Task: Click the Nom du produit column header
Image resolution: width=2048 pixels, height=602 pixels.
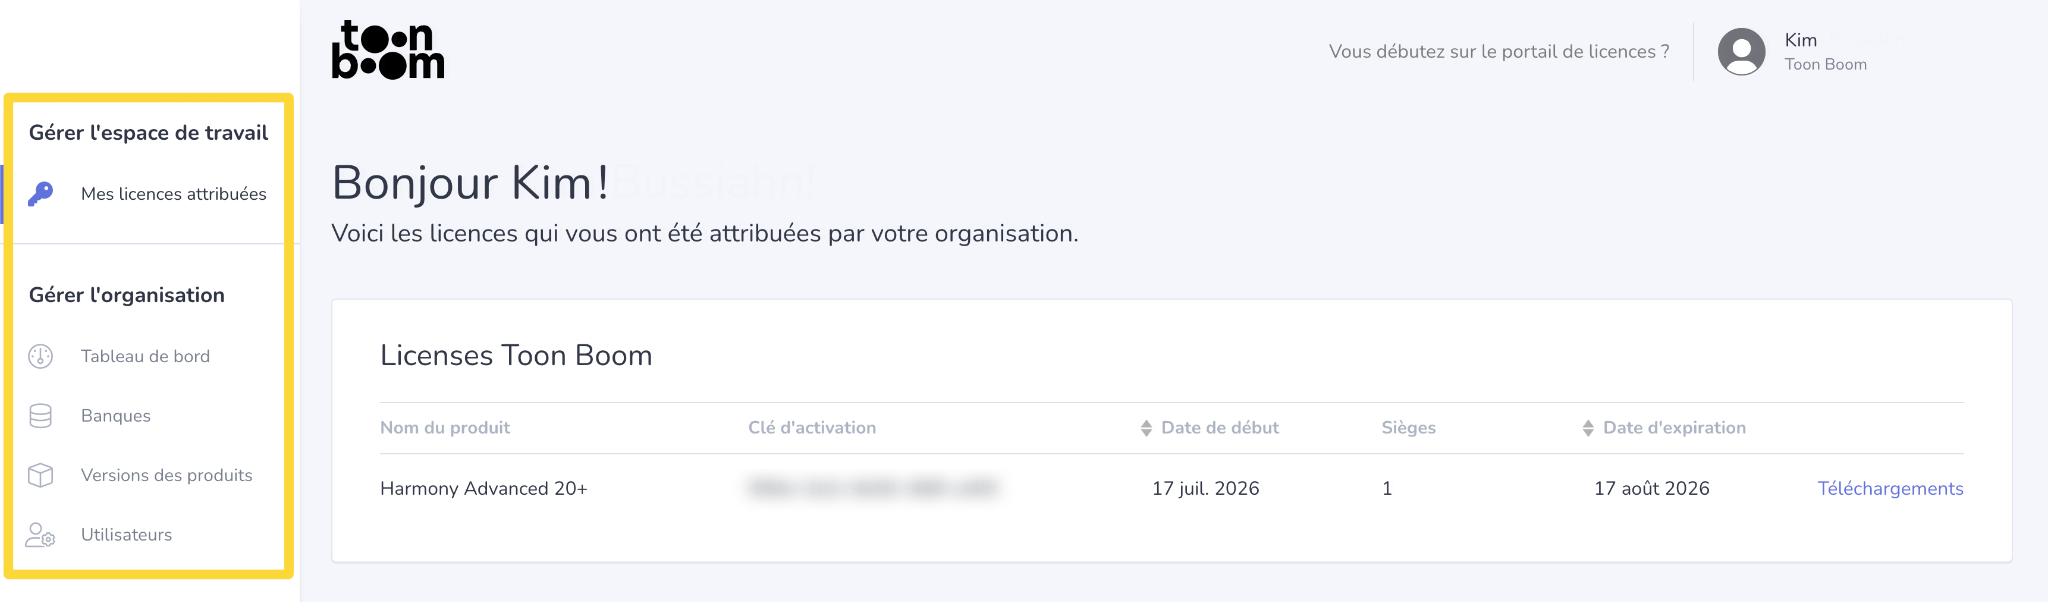Action: (445, 428)
